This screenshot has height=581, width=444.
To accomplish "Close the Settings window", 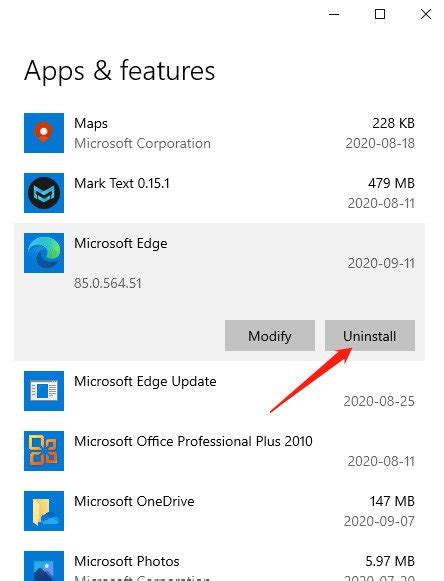I will click(426, 14).
